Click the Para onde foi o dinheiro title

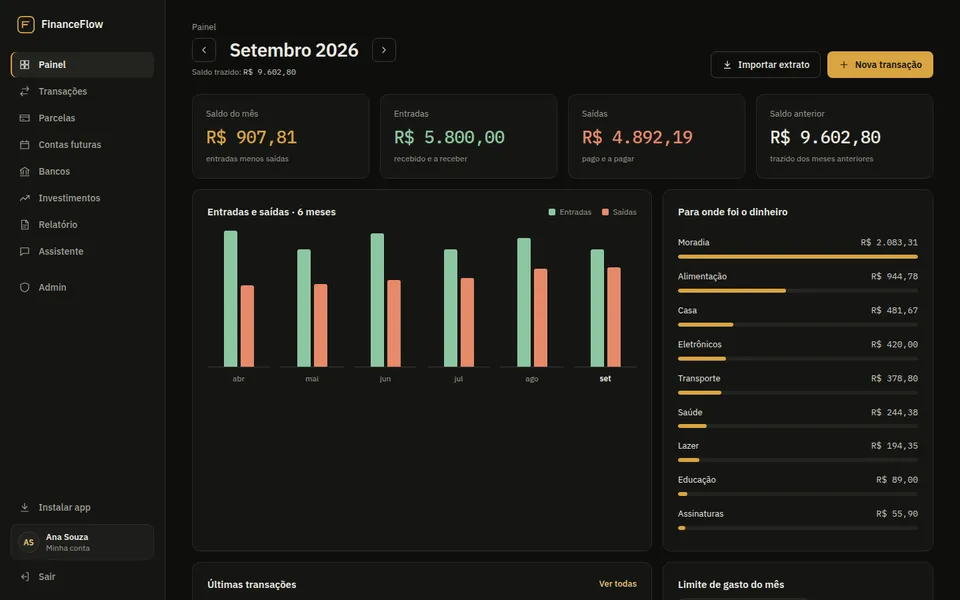point(733,212)
